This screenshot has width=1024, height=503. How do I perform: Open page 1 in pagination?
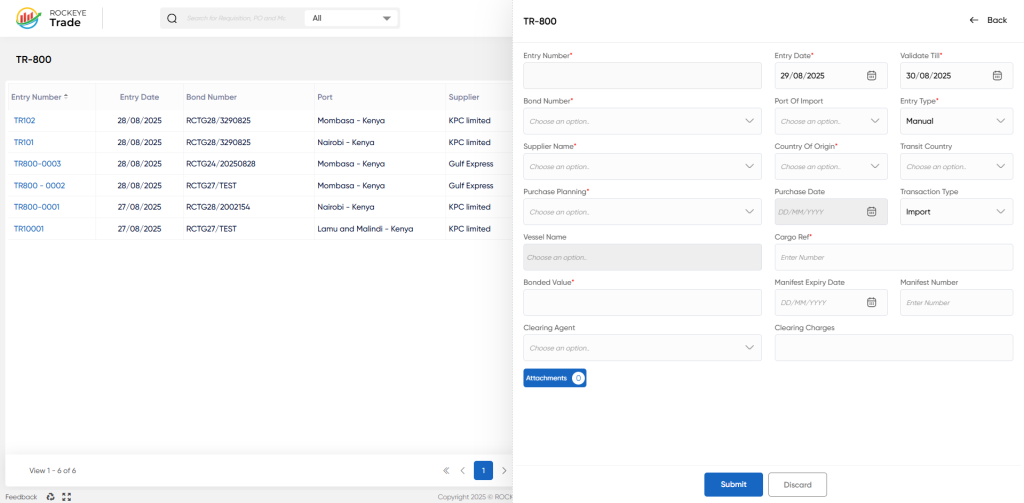[483, 470]
